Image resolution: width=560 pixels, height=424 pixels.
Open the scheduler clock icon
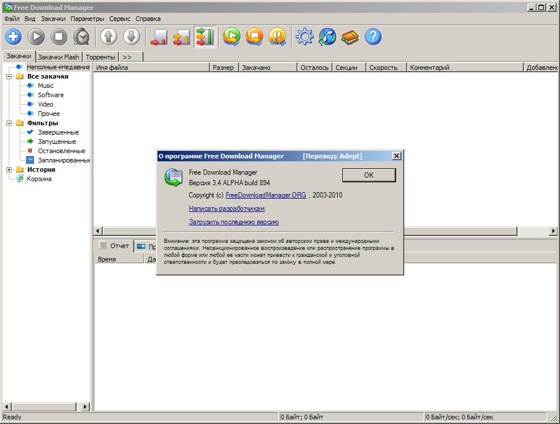click(x=82, y=36)
